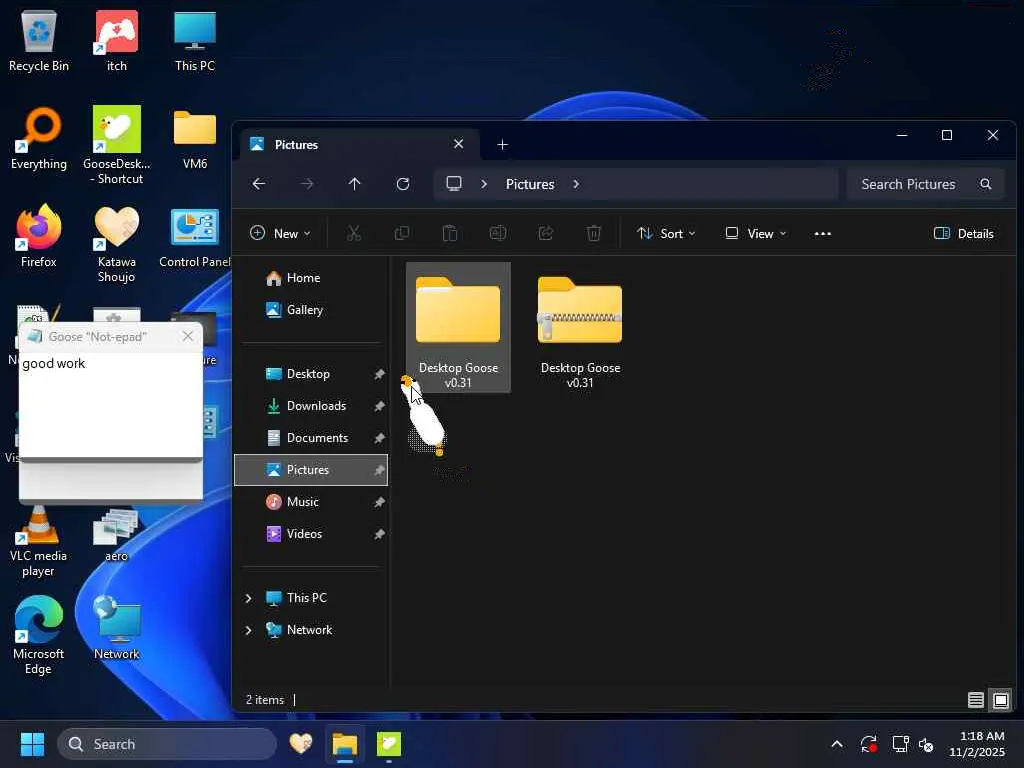Open the itch desktop shortcut
Viewport: 1024px width, 768px height.
pos(116,40)
